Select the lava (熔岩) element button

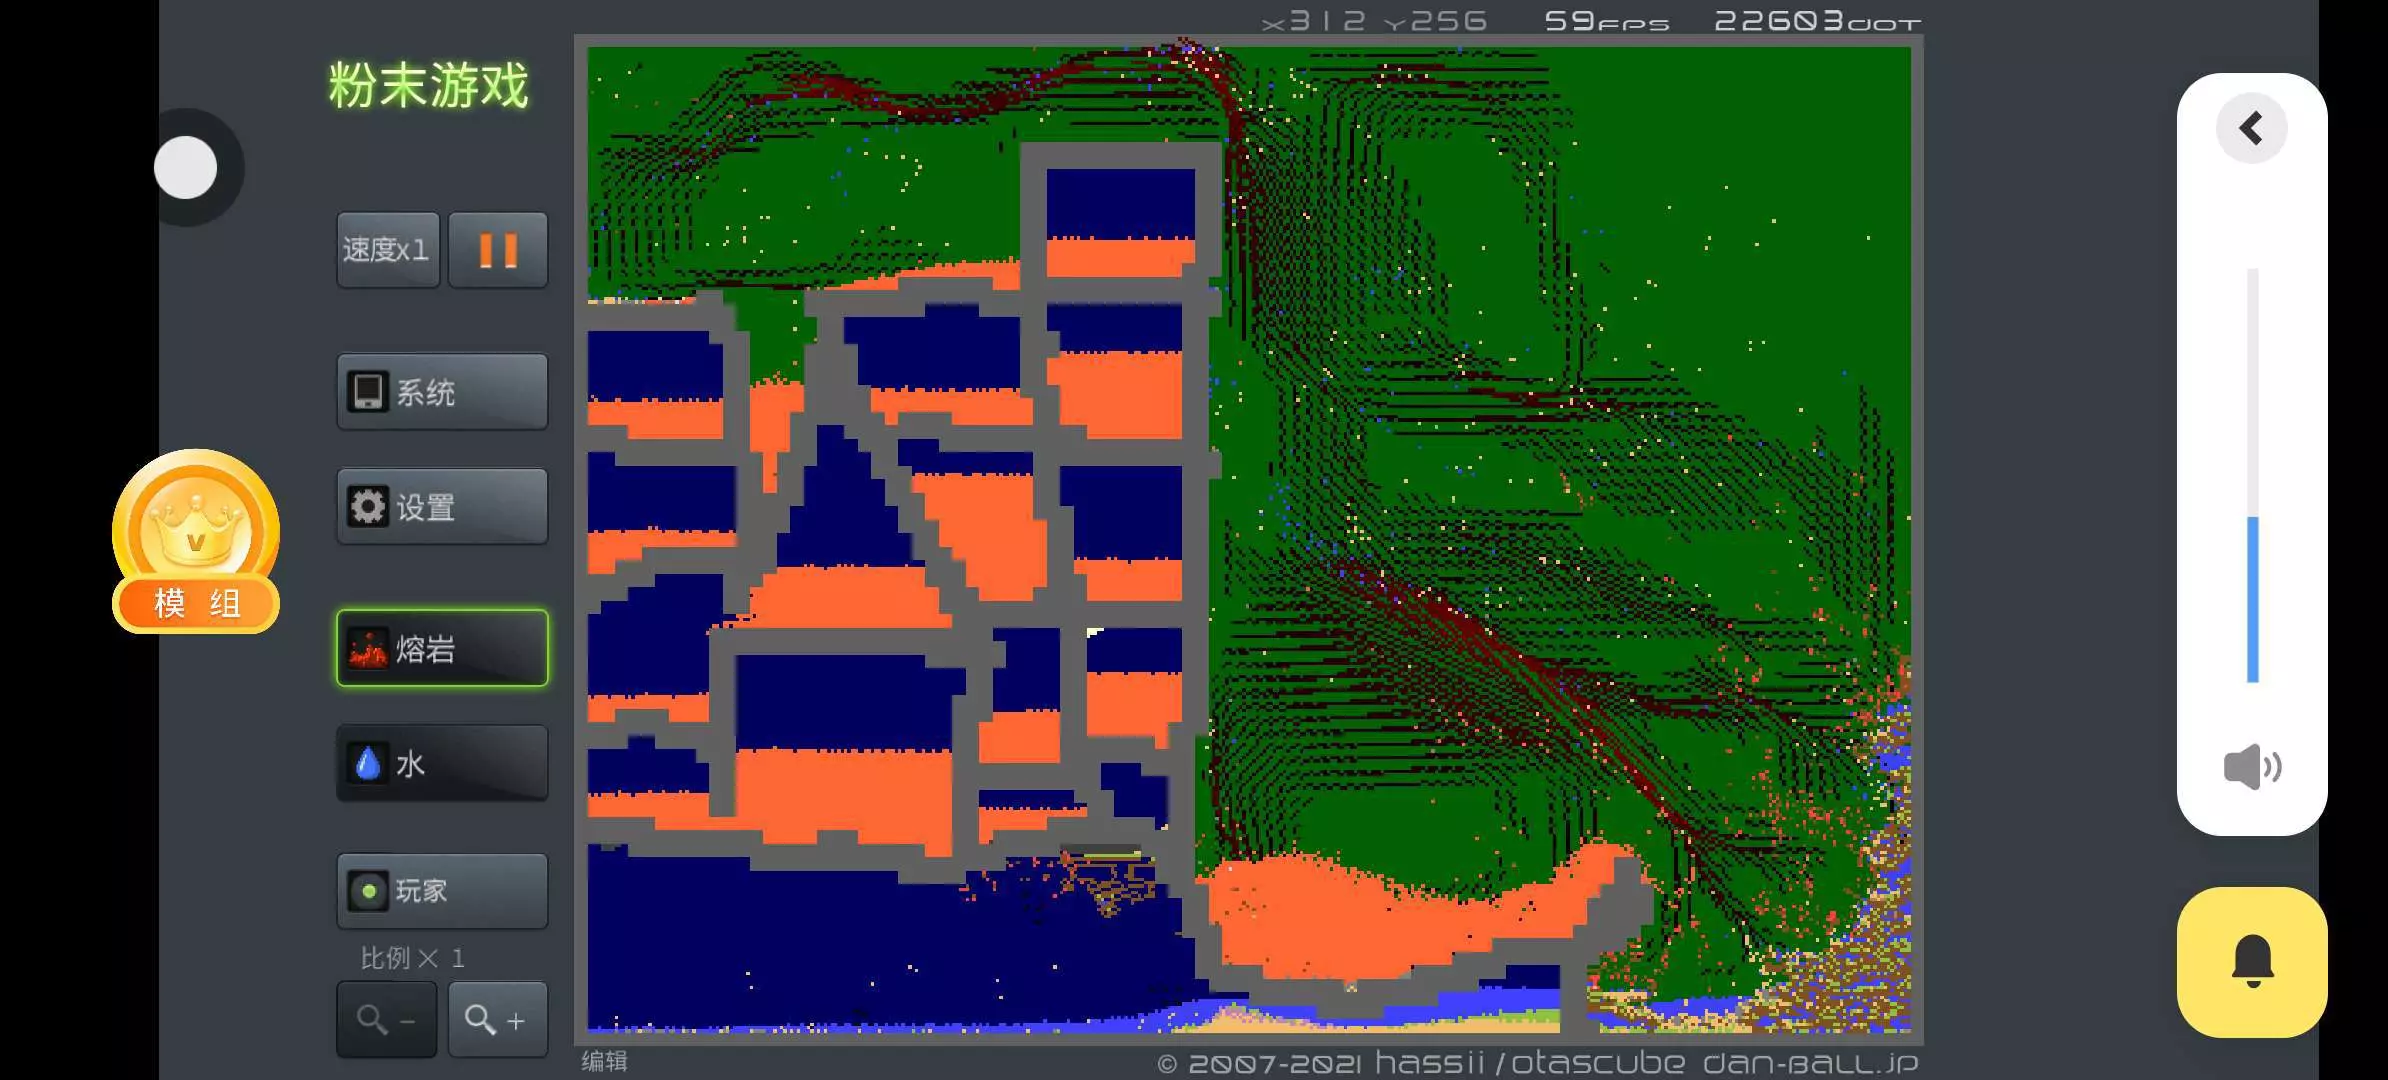pos(442,648)
